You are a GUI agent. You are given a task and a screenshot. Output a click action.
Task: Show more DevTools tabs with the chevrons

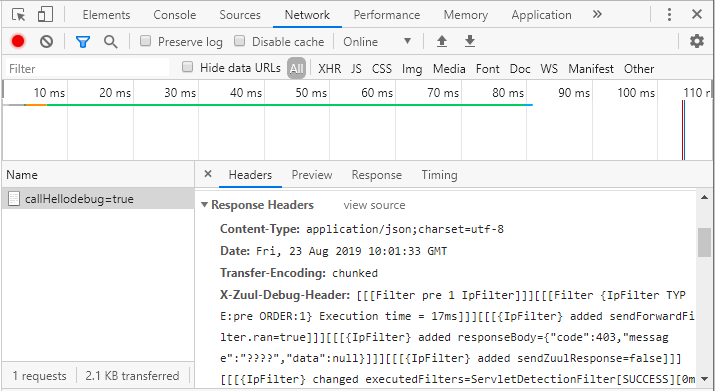[597, 15]
